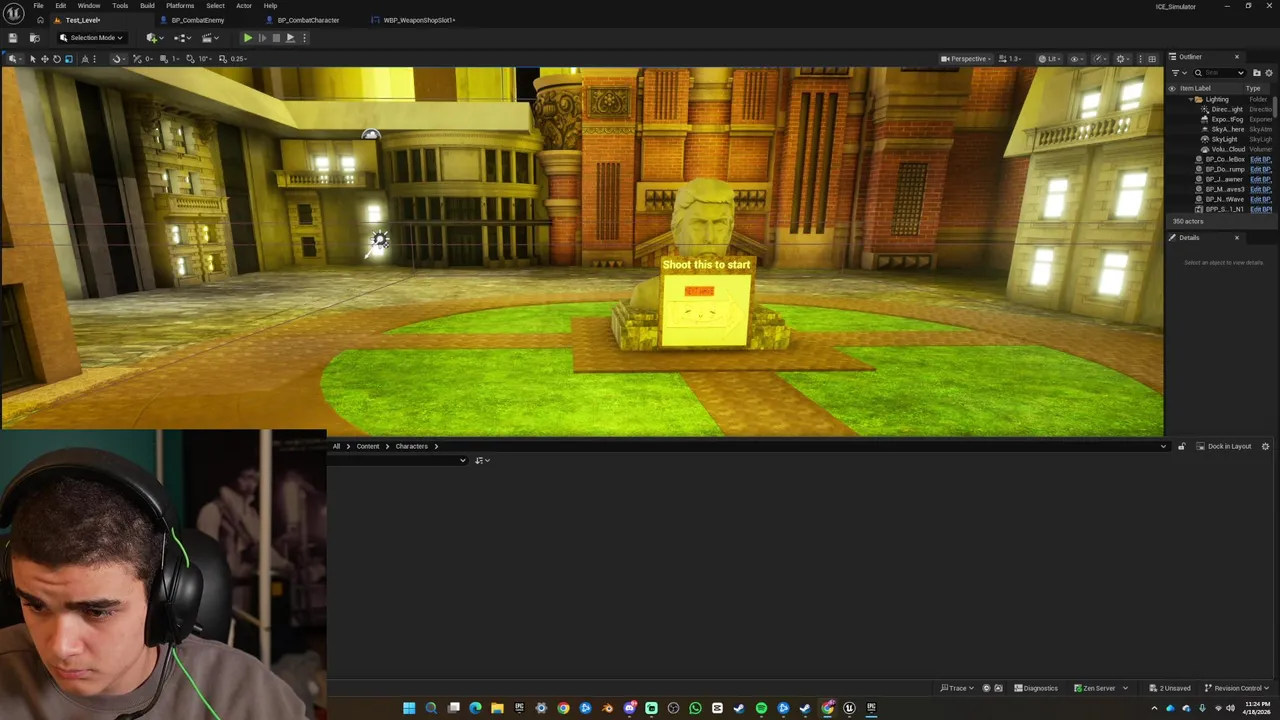Click Dock in Layout button
This screenshot has height=720, width=1280.
pos(1223,446)
